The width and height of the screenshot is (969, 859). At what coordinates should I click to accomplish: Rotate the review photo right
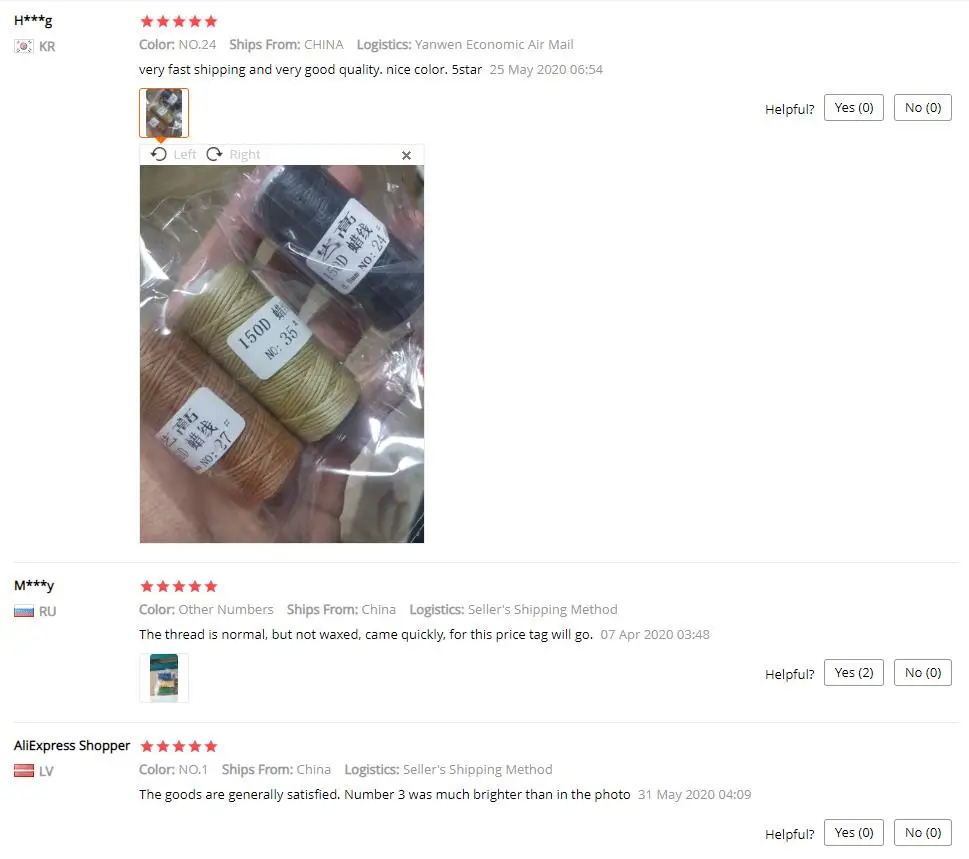233,154
